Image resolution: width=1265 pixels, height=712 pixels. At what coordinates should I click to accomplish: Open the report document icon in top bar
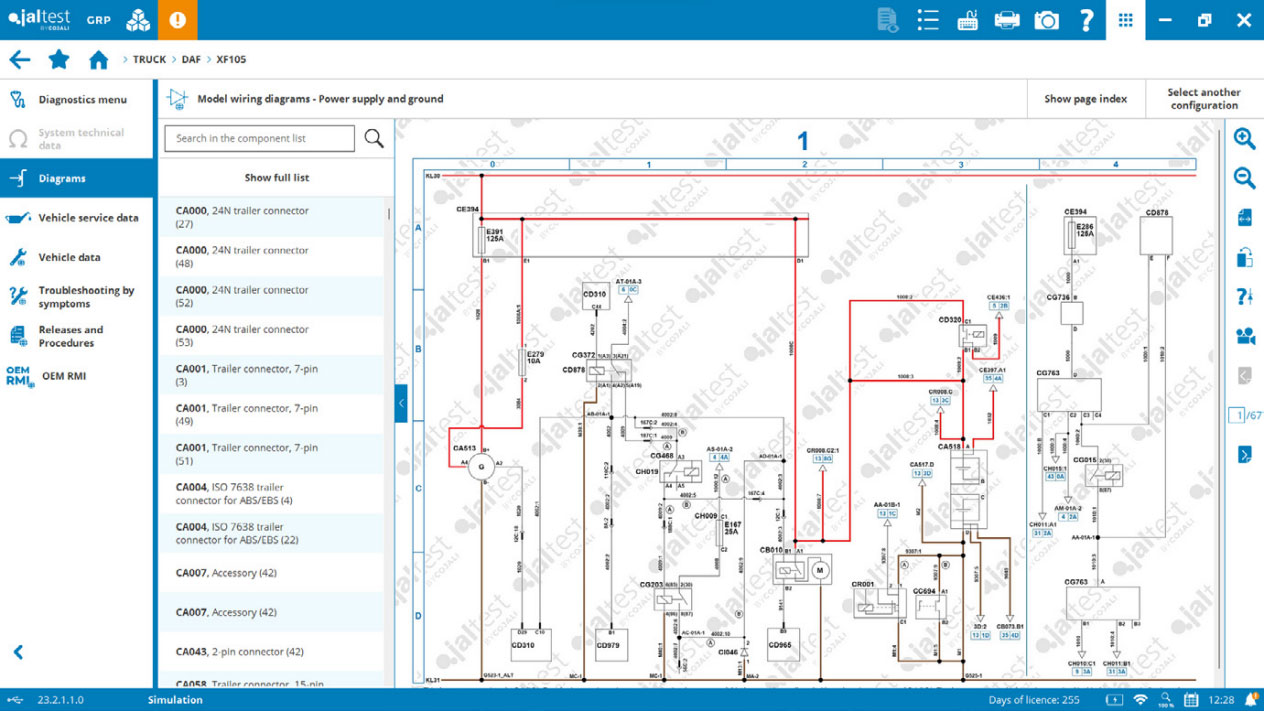click(887, 20)
